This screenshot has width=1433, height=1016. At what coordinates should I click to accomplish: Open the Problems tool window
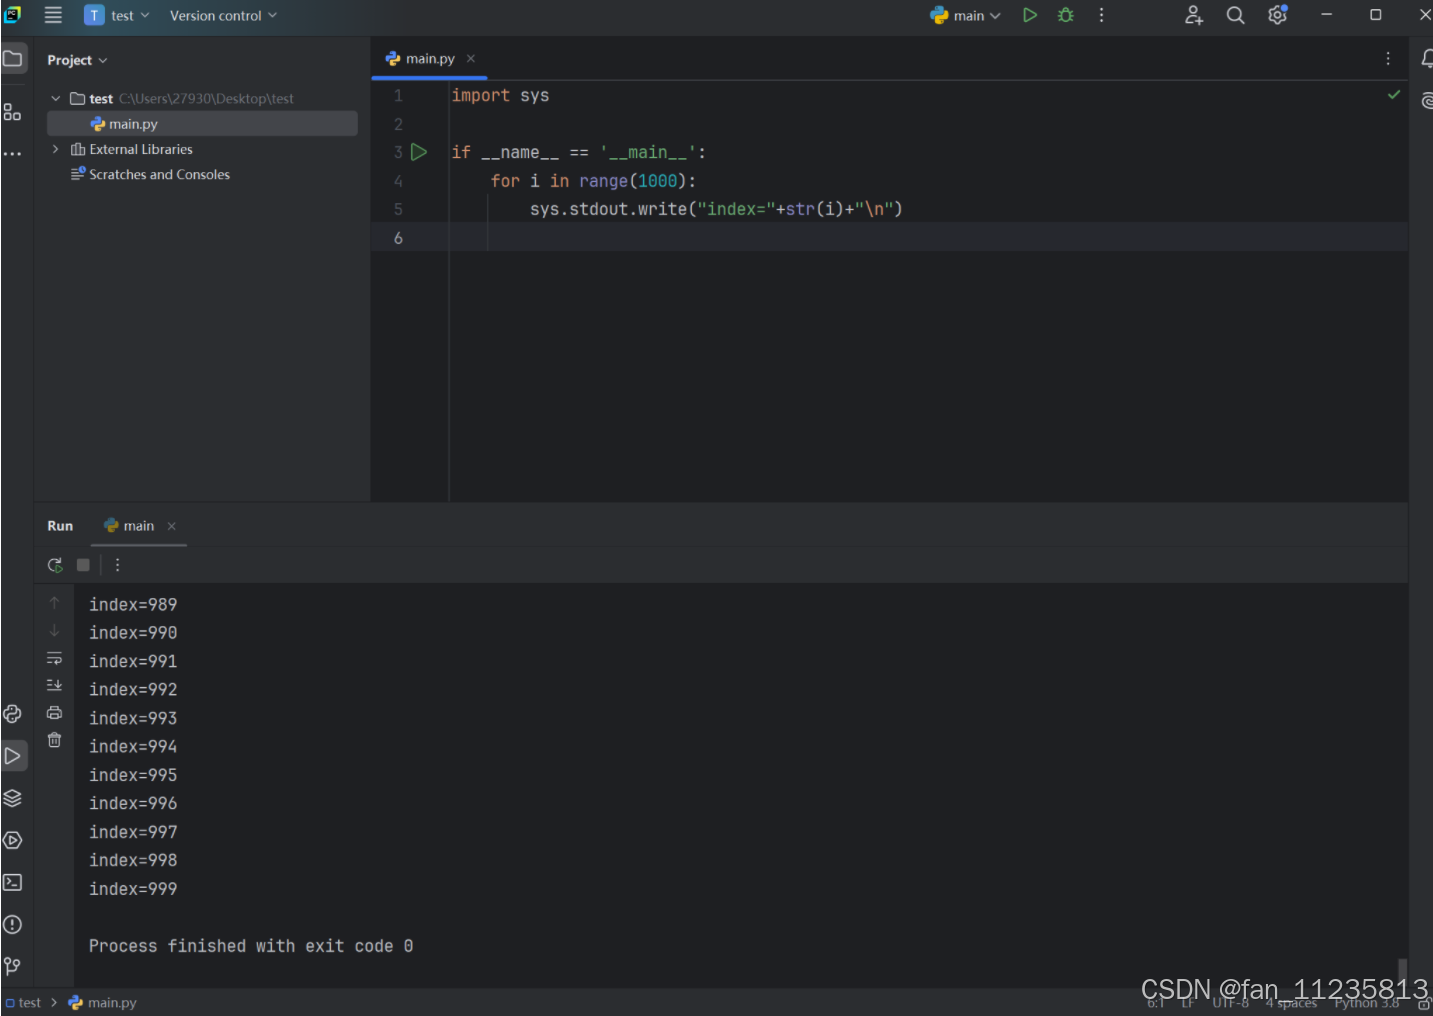click(13, 925)
